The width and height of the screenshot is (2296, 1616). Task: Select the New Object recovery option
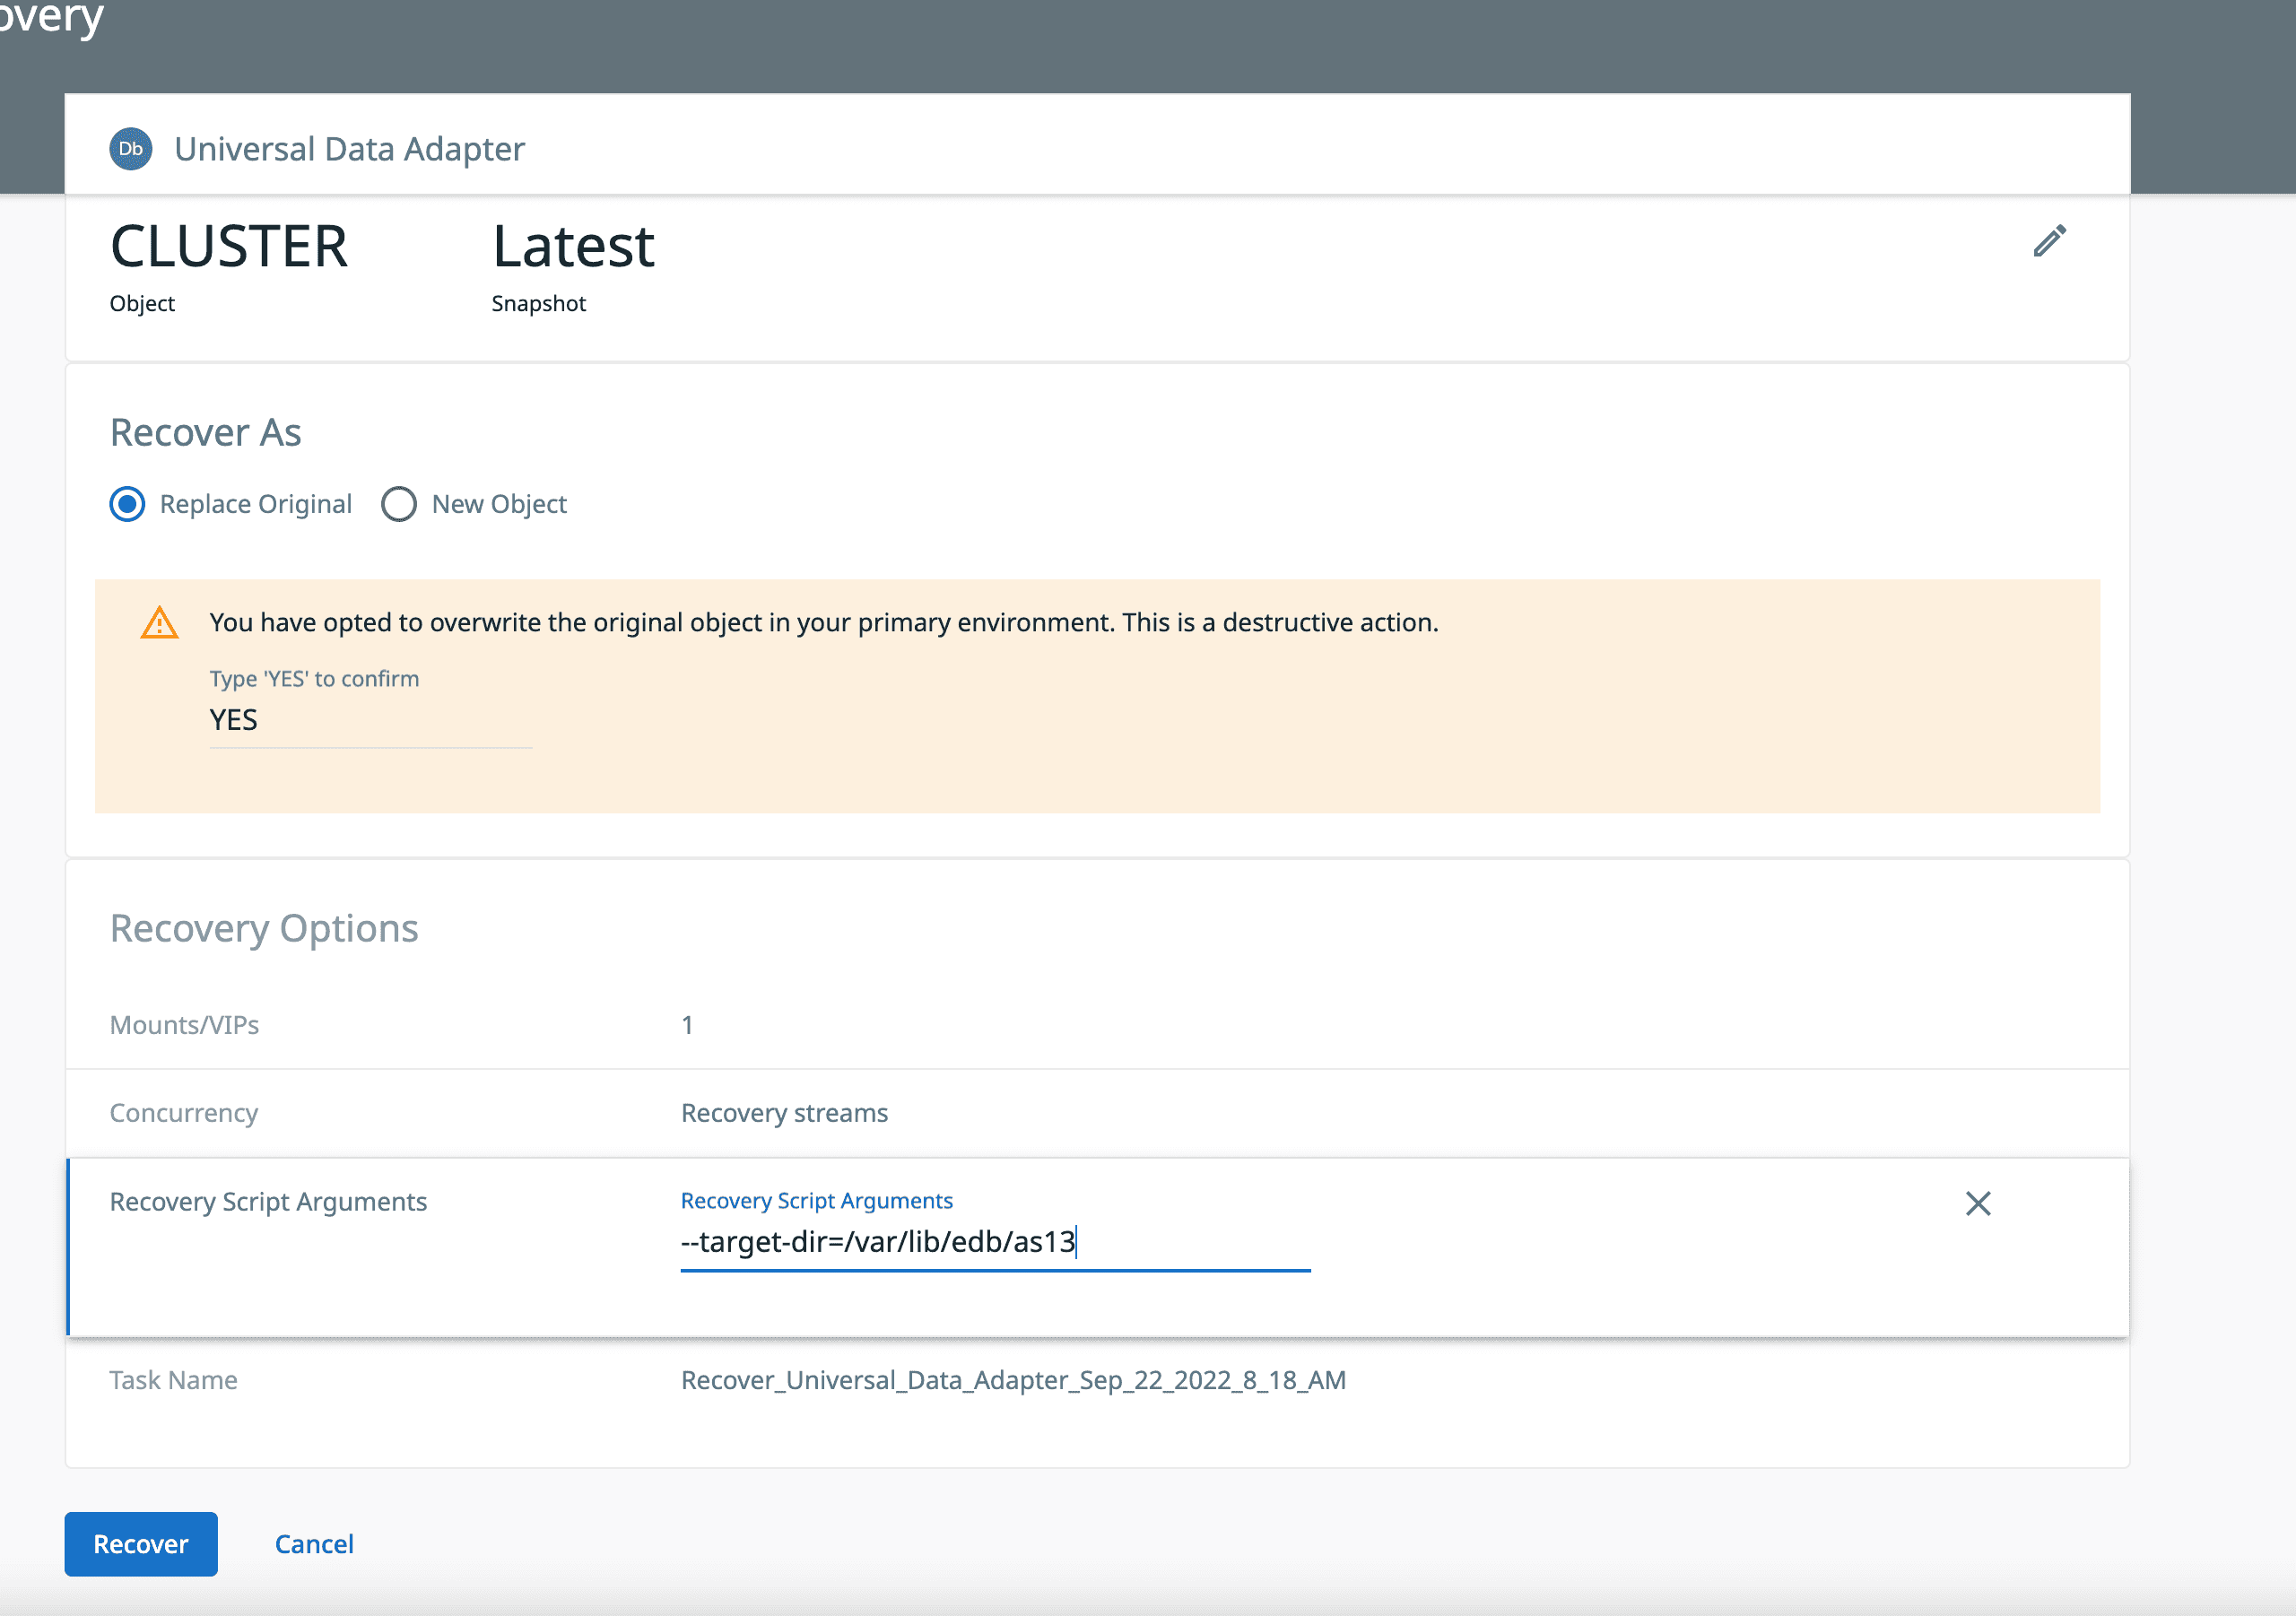pyautogui.click(x=399, y=503)
